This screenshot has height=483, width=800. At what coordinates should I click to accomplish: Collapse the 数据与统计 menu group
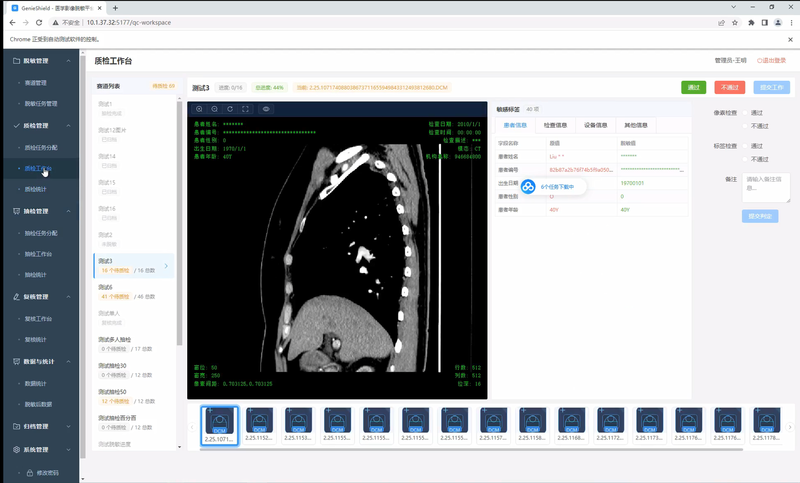click(x=68, y=362)
